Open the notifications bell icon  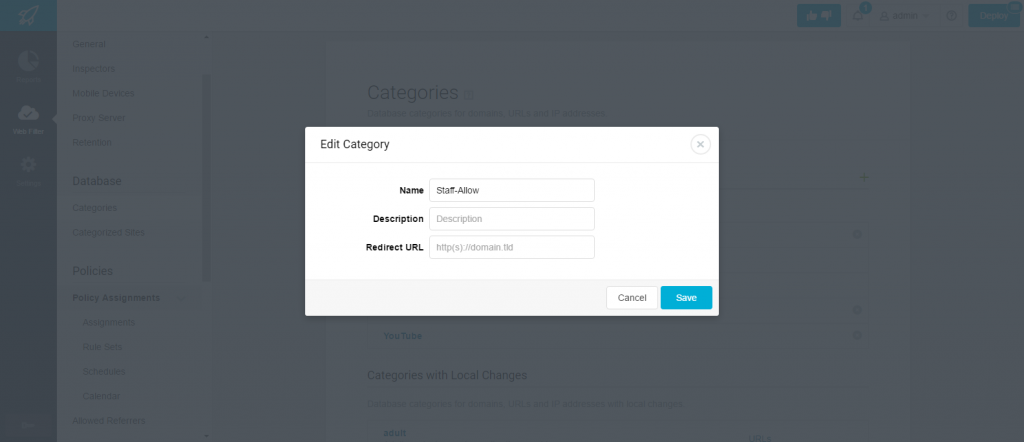coord(858,16)
